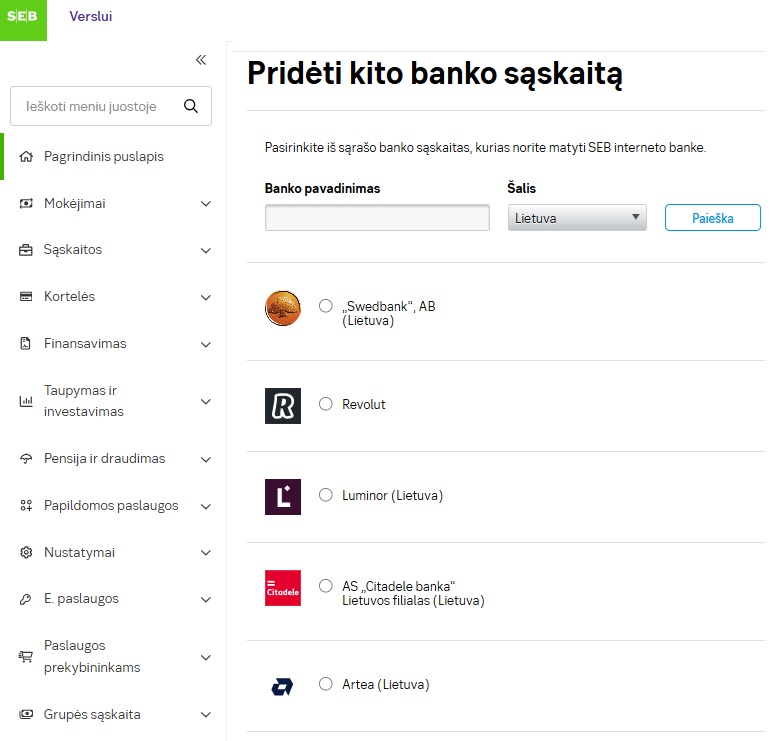The height and width of the screenshot is (741, 779).
Task: Expand the Mokėjimai menu chevron
Action: coord(206,204)
